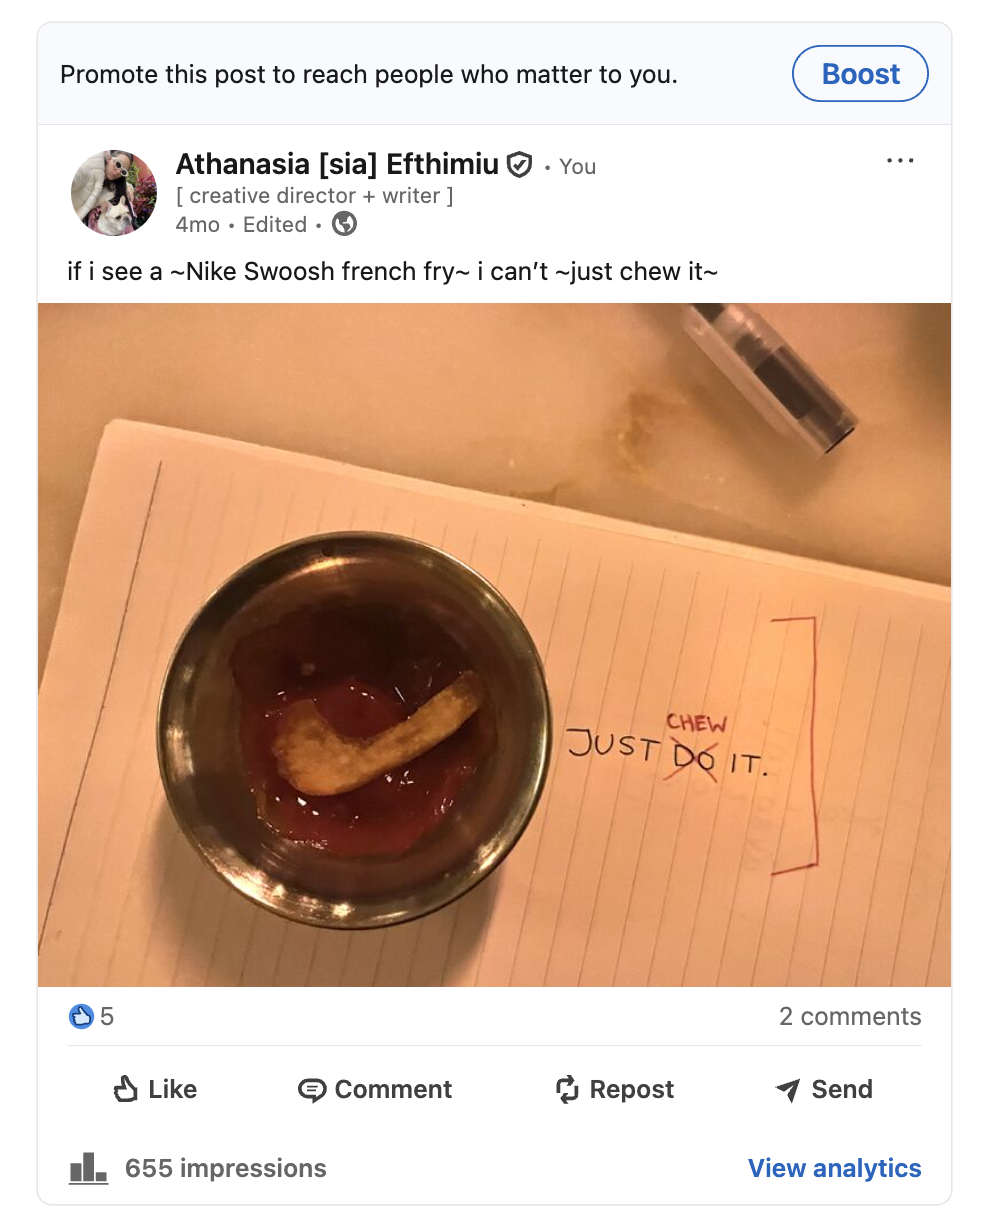This screenshot has width=988, height=1228.
Task: Click the author name Athanasia Efthimiu
Action: click(337, 164)
